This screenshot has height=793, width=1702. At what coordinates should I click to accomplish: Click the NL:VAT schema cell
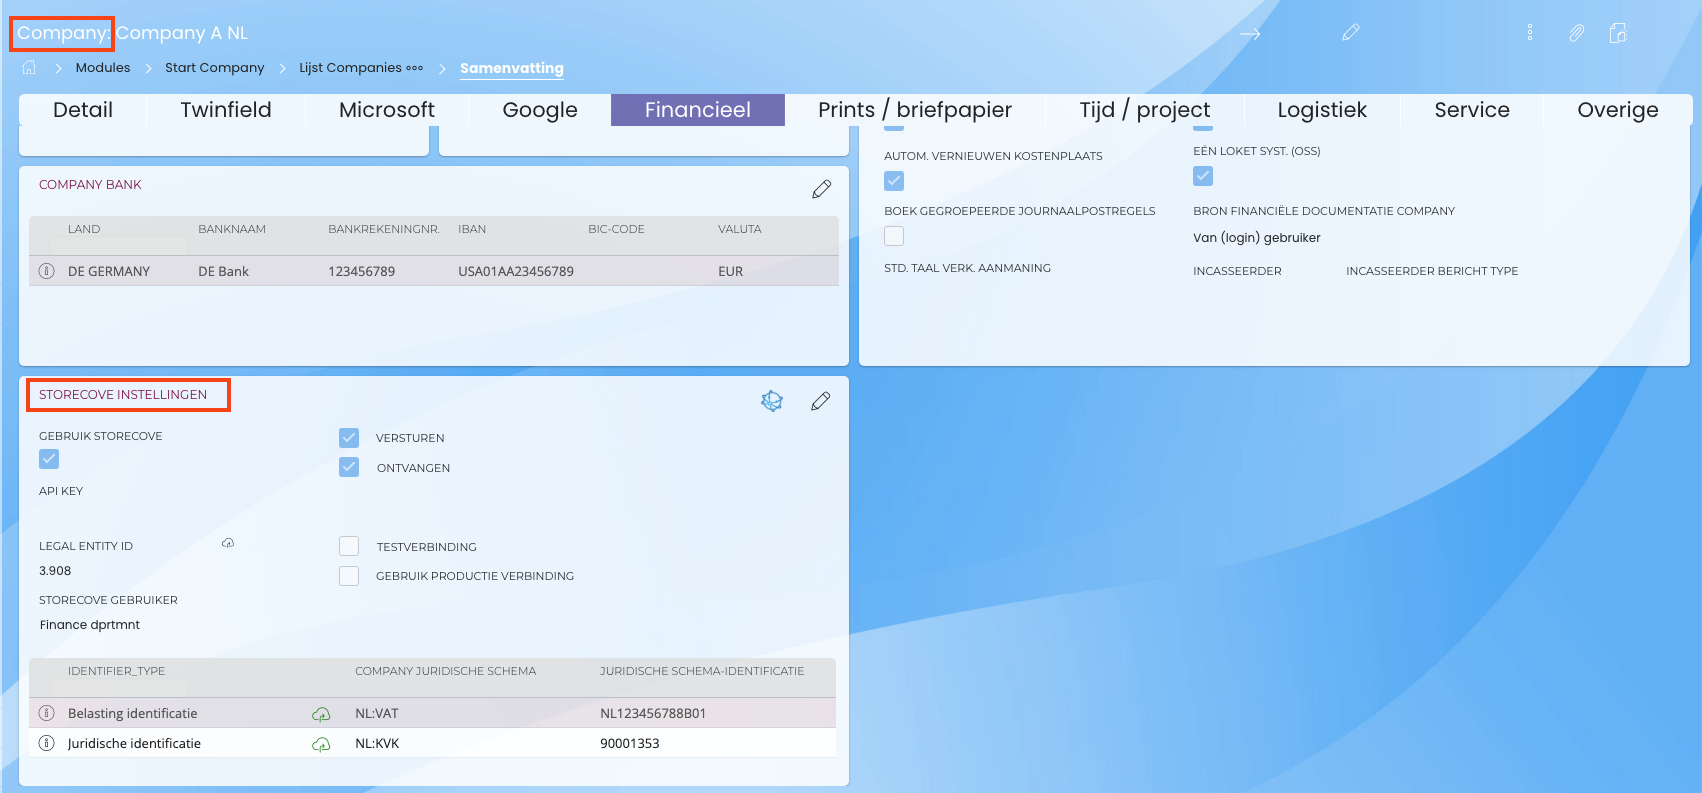(x=377, y=713)
